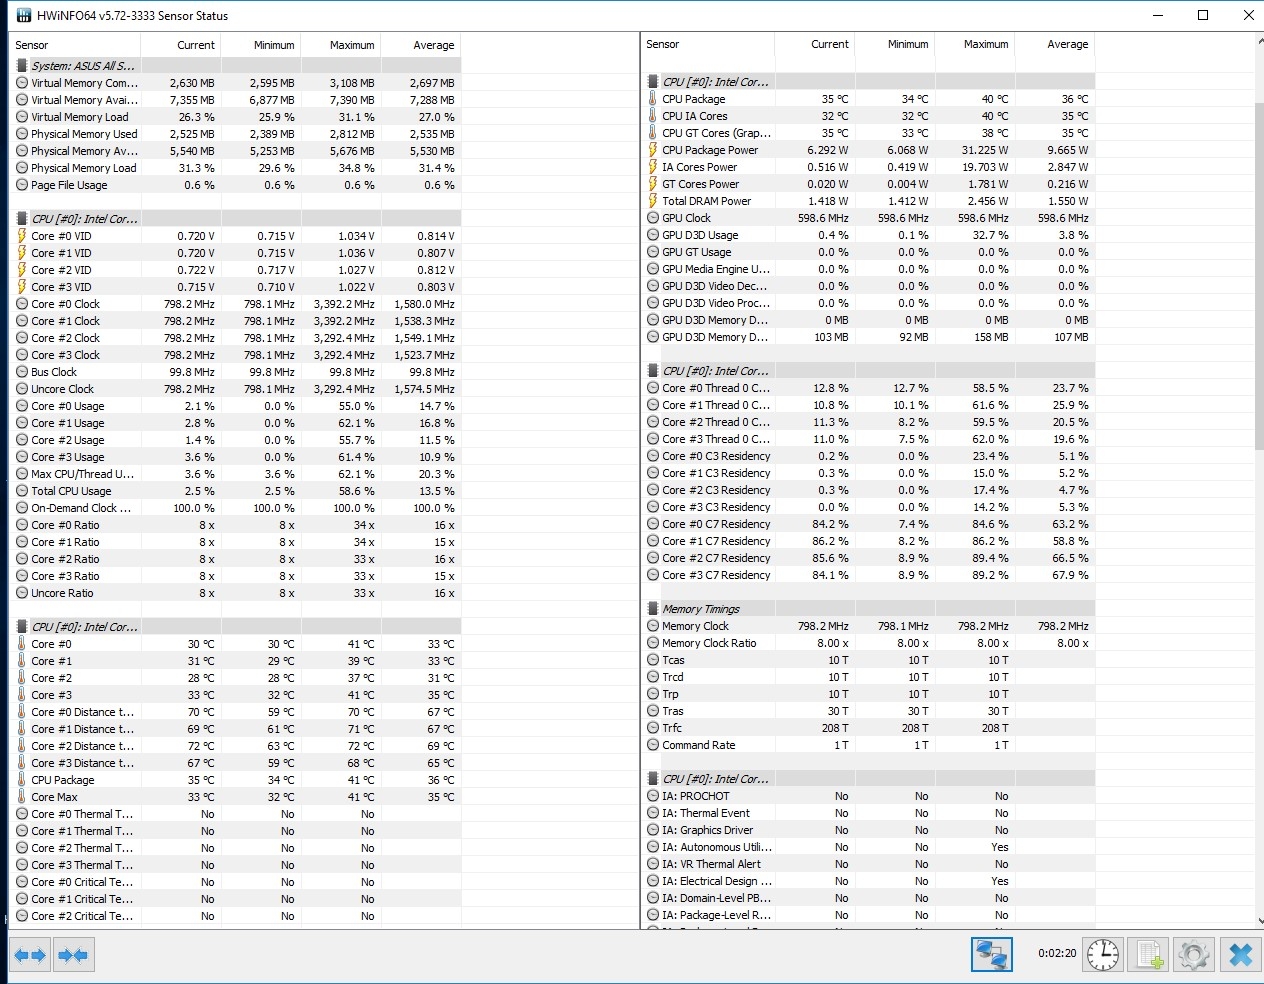Screen dimensions: 1264x984
Task: Click the circle icon beside IA: PROCHOT
Action: point(652,796)
